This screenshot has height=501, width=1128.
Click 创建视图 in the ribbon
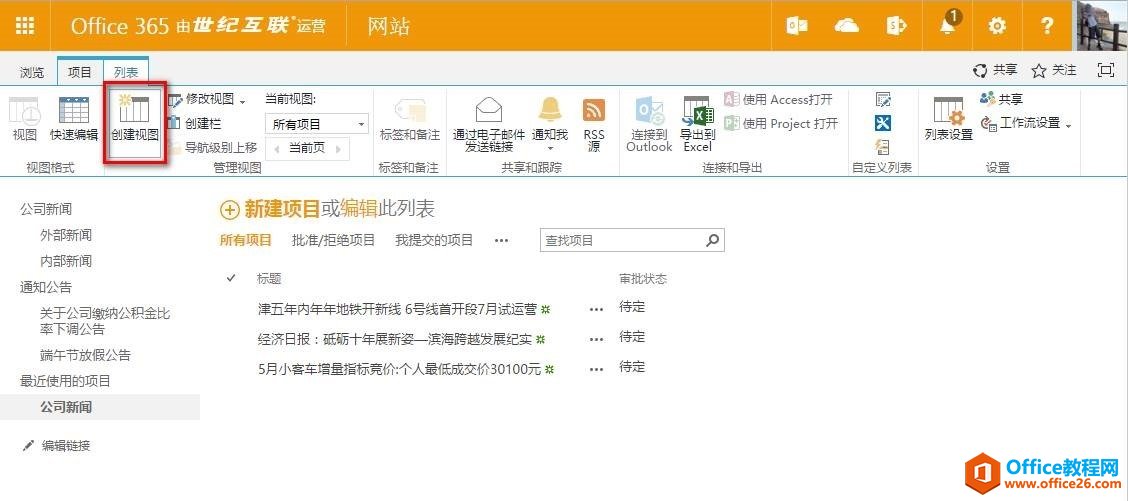click(x=135, y=117)
